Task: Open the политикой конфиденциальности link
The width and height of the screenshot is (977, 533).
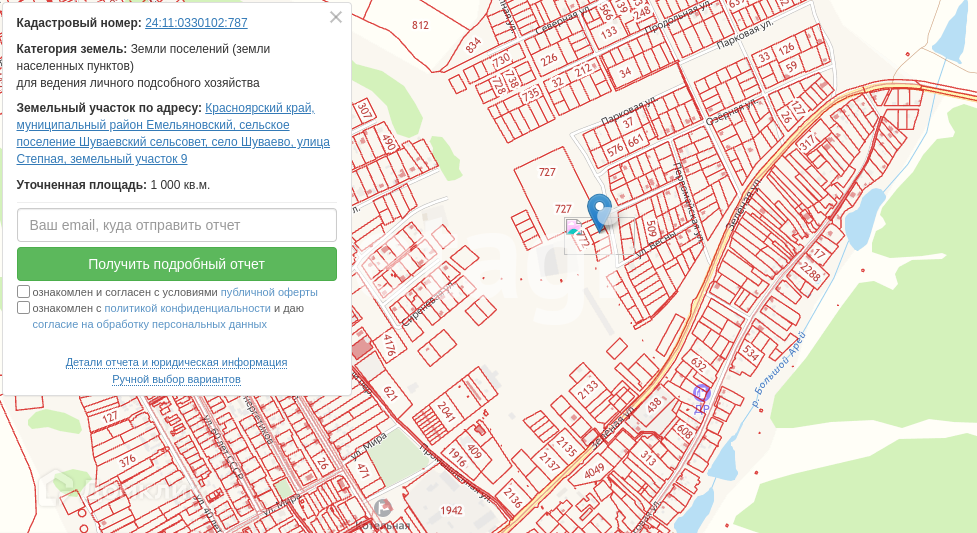Action: click(188, 309)
